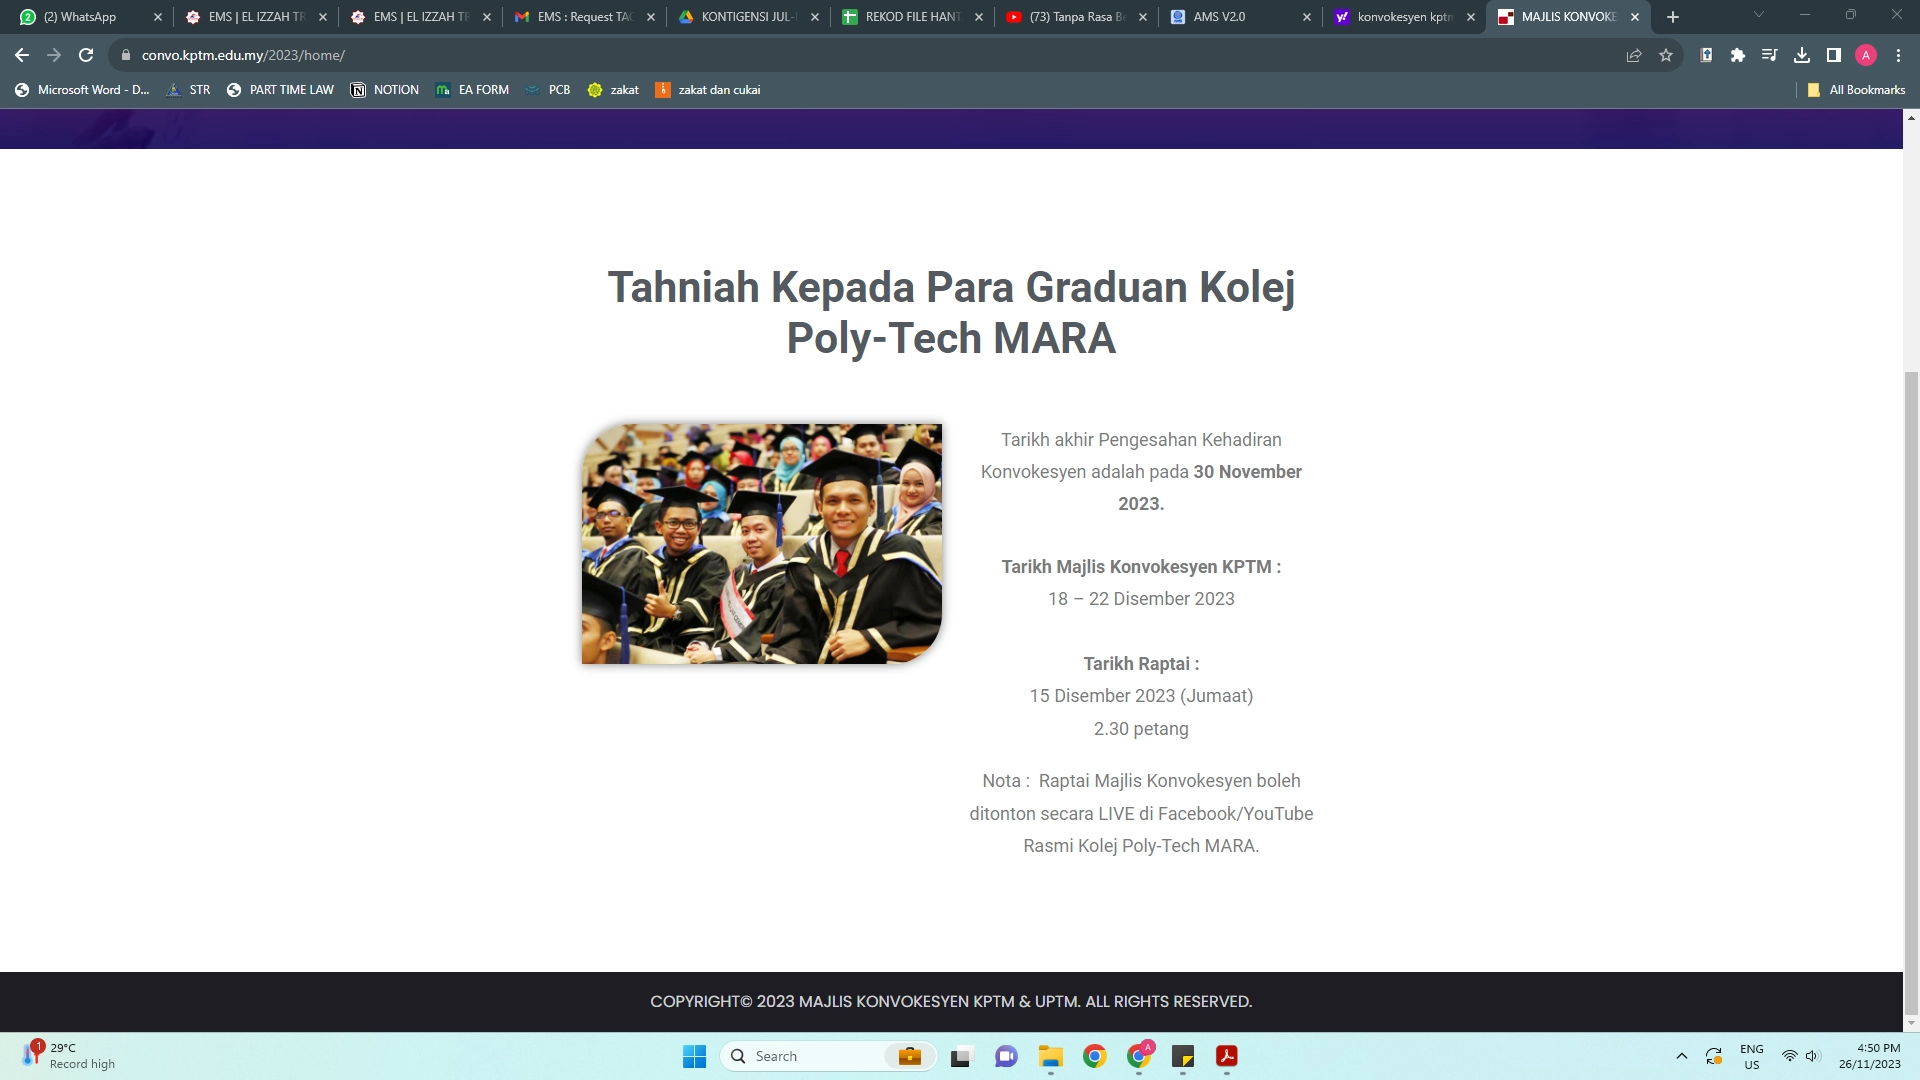
Task: Click scrollbar down arrow
Action: tap(1911, 1023)
